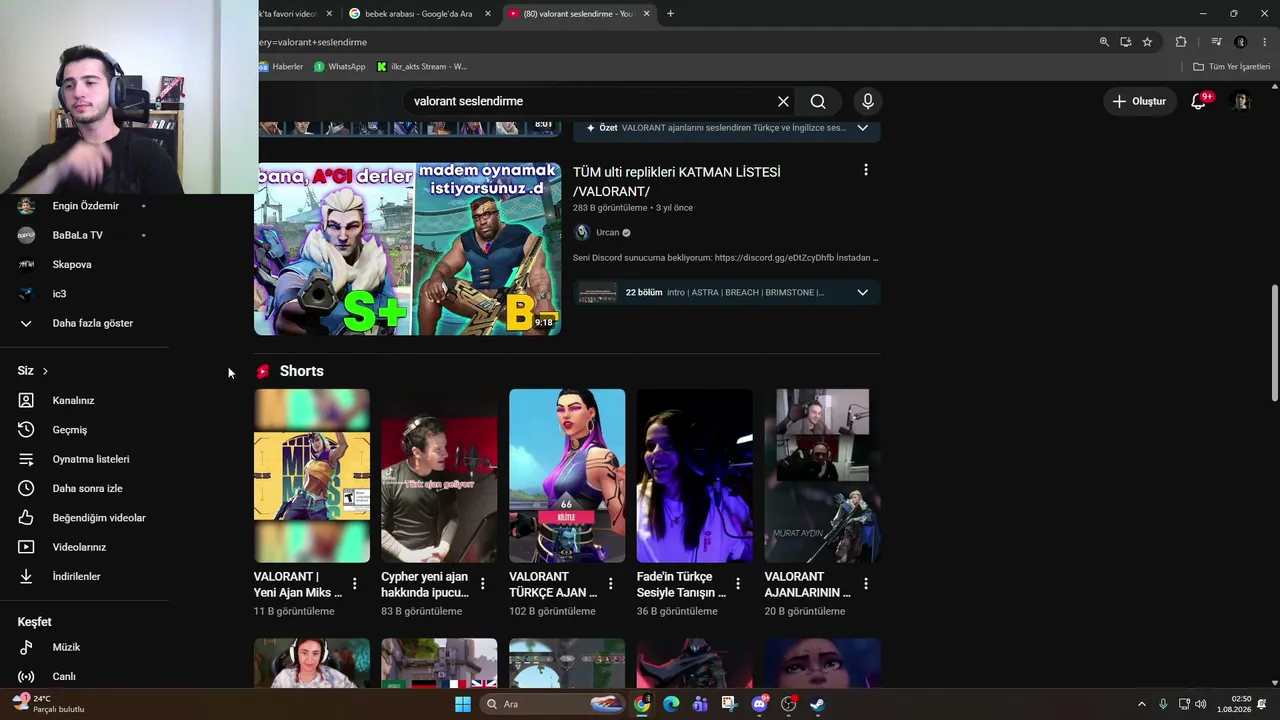Open a new browser tab

(670, 14)
